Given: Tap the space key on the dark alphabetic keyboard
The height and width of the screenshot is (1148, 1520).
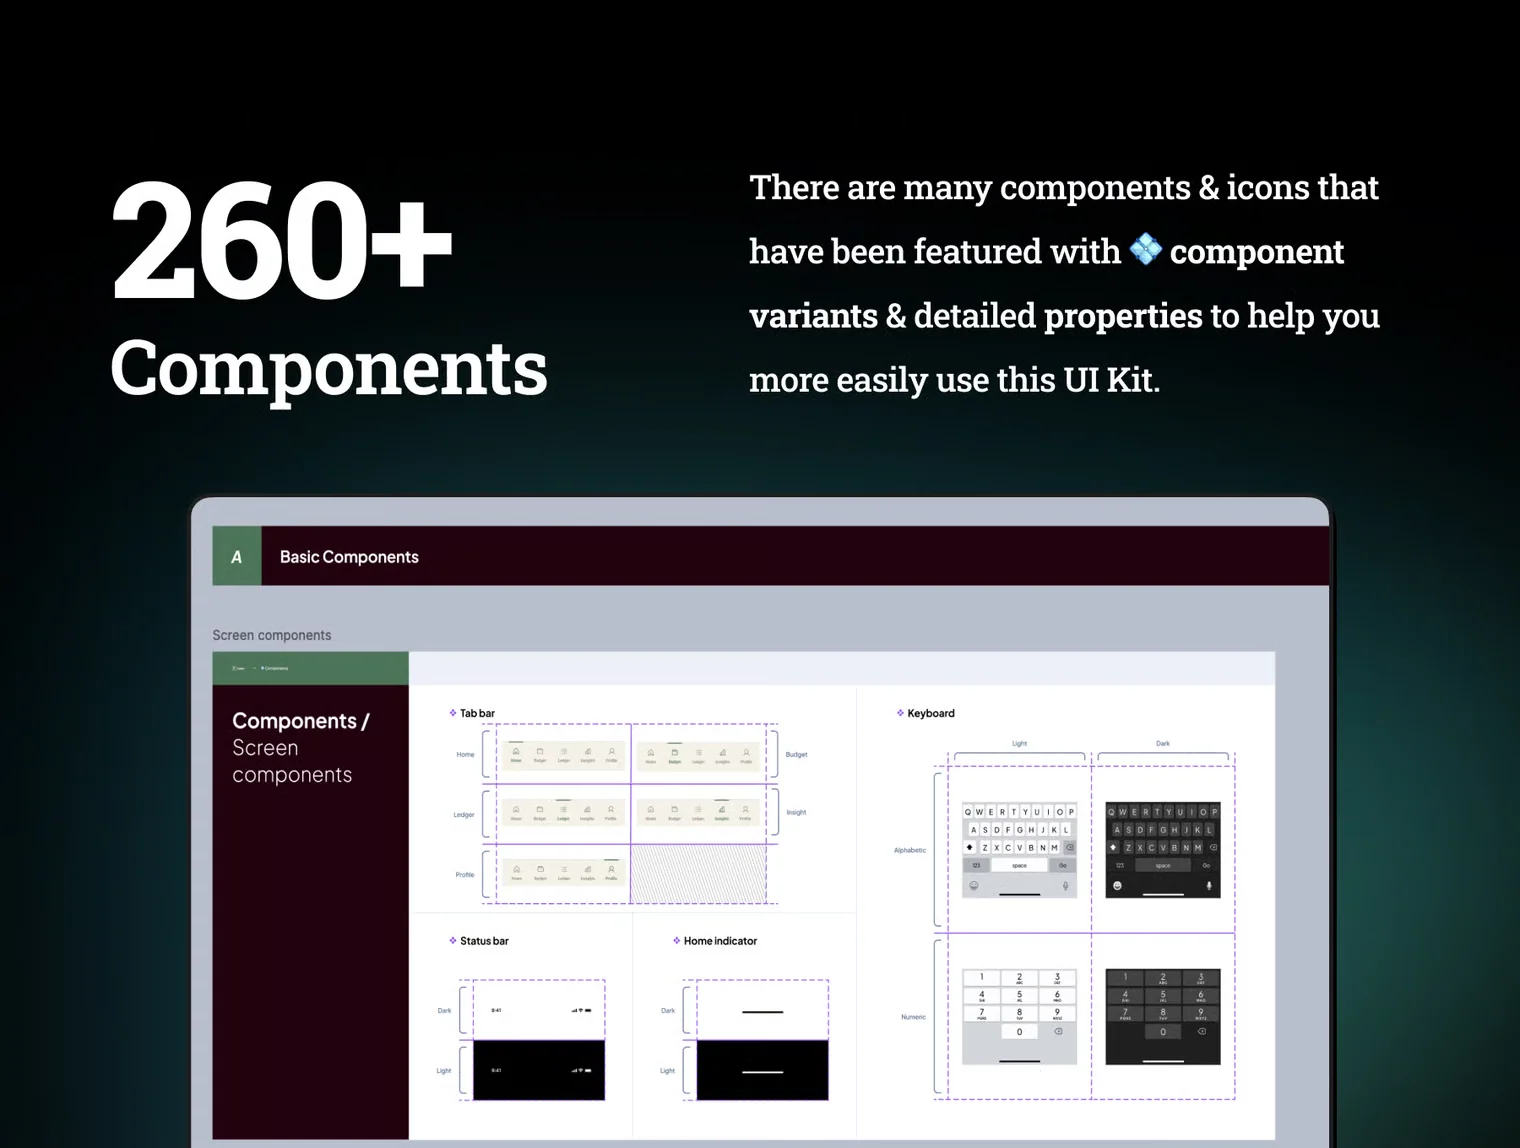Looking at the screenshot, I should pos(1162,865).
